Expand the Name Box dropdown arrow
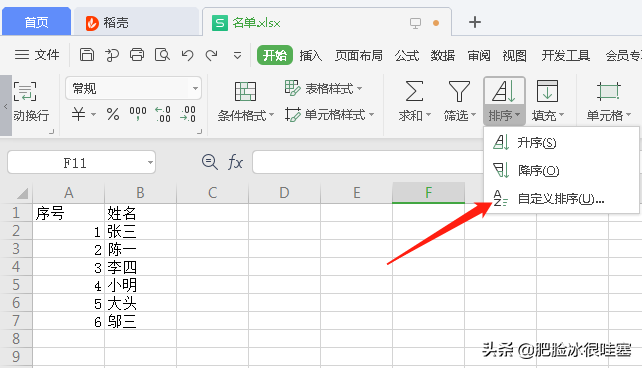Viewport: 642px width, 368px height. pyautogui.click(x=150, y=163)
